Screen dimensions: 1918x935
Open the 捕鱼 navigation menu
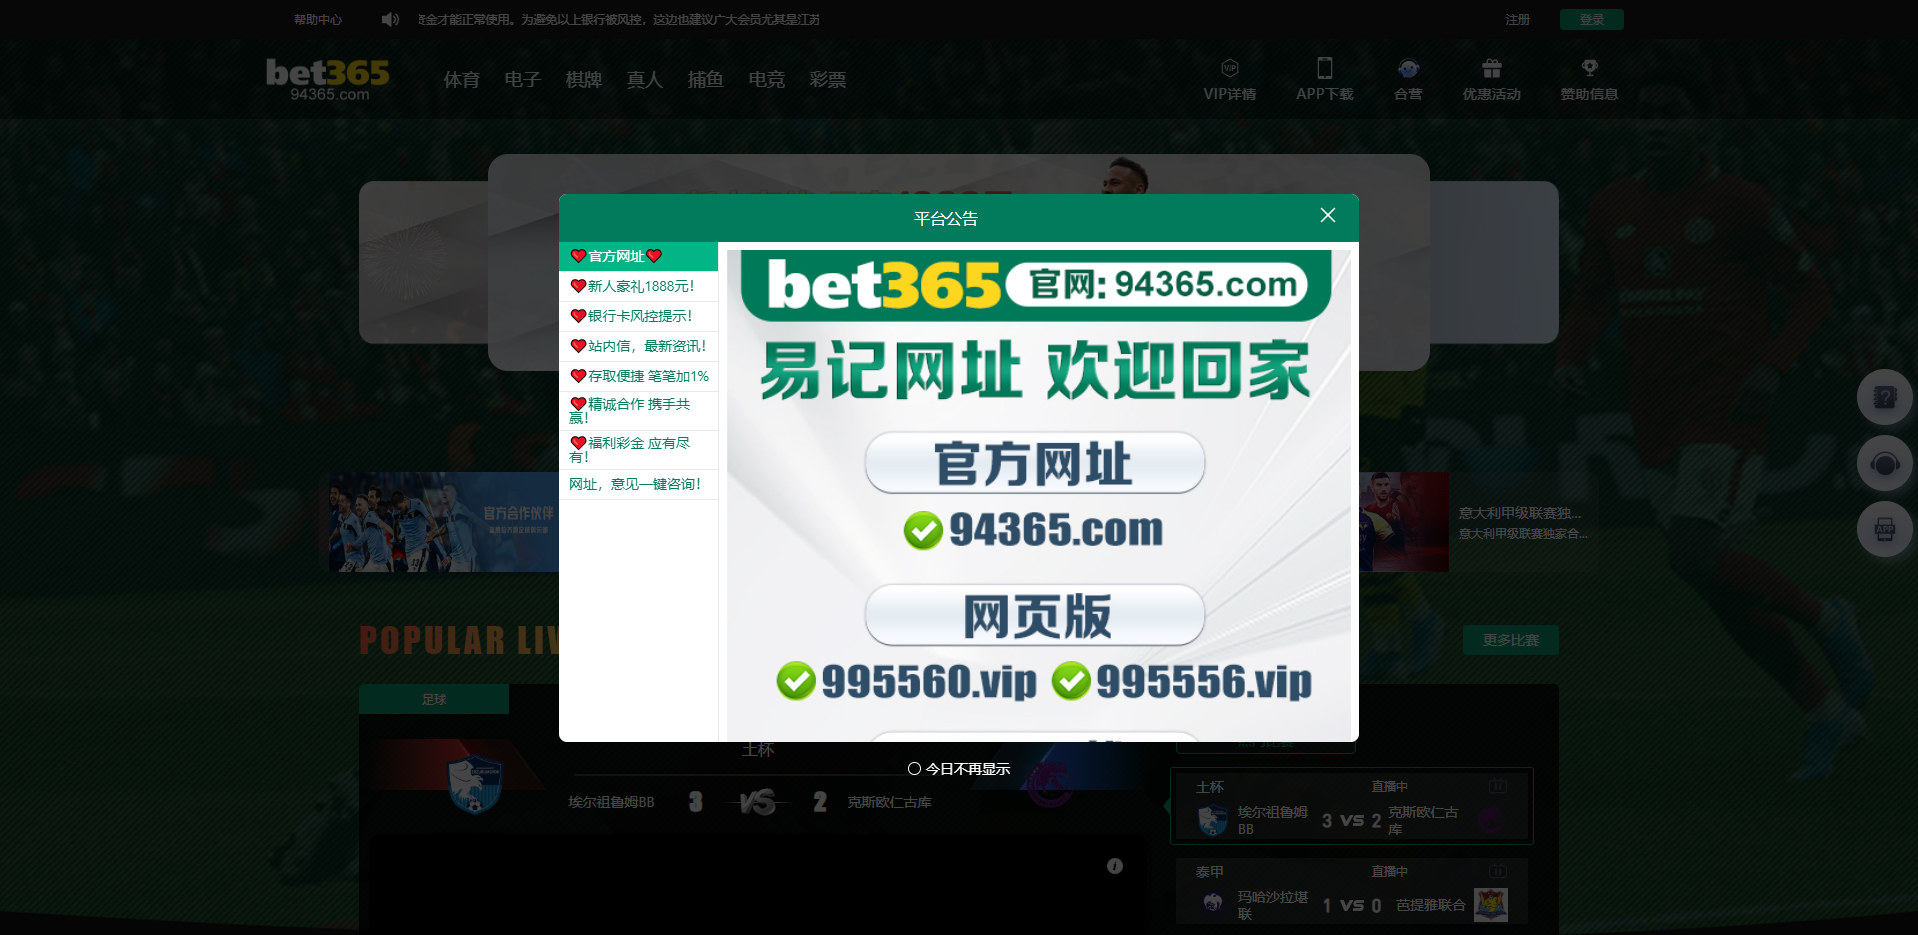pos(706,80)
